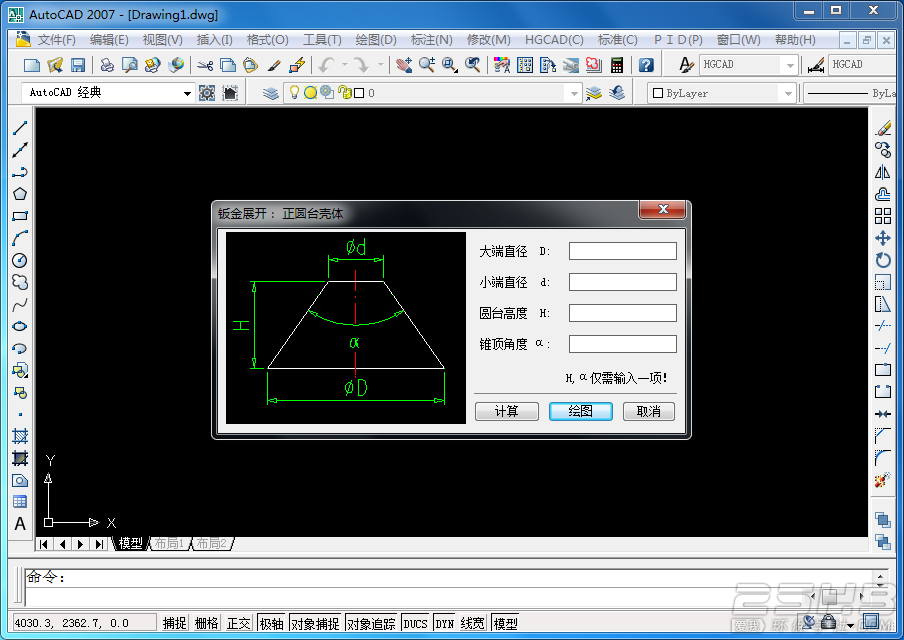This screenshot has width=904, height=640.
Task: Click the 圆台高度 H input field
Action: 623,313
